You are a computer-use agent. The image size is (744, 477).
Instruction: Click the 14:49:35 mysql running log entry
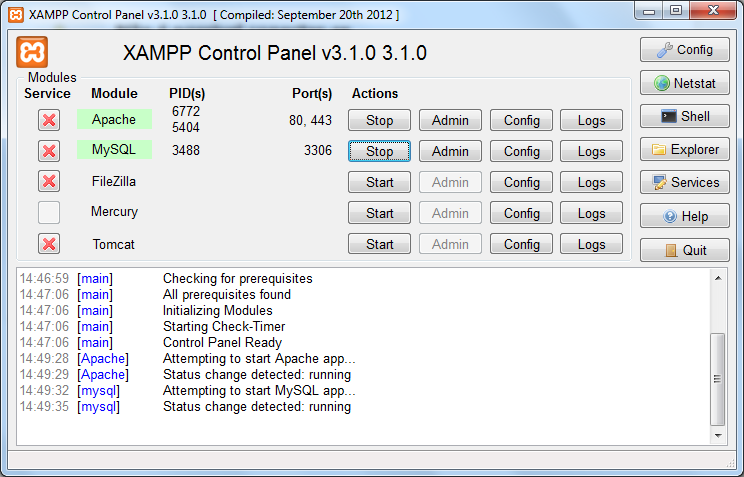[186, 407]
